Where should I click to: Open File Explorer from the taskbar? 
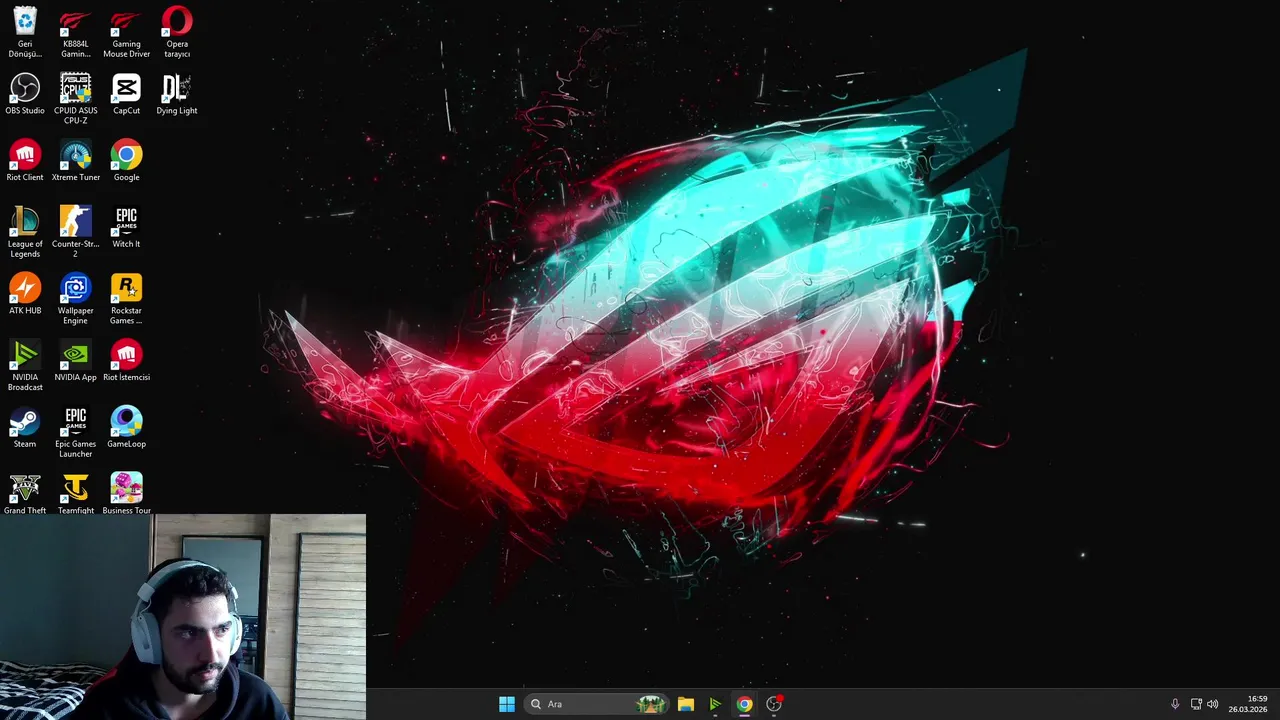click(x=686, y=704)
